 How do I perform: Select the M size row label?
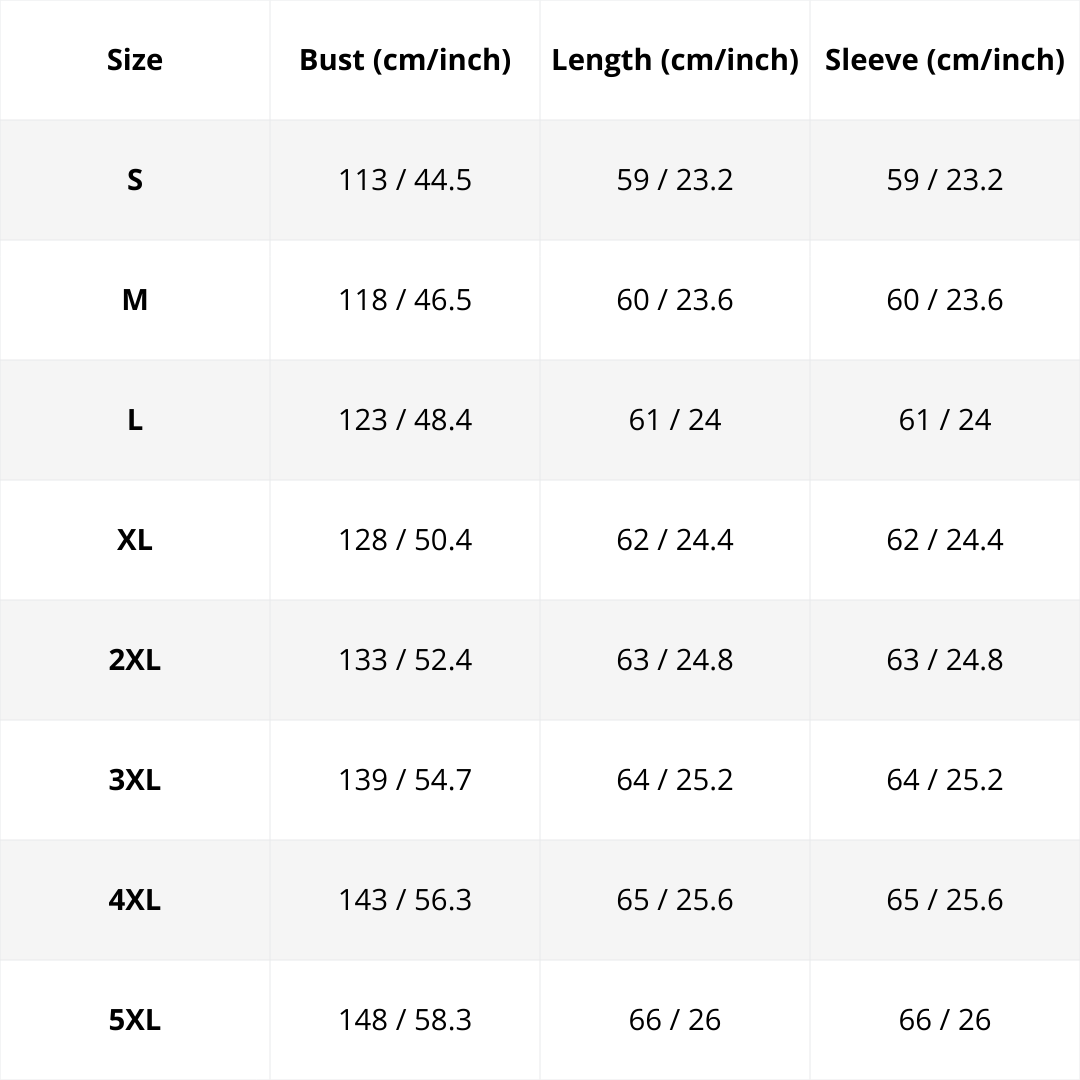(135, 300)
